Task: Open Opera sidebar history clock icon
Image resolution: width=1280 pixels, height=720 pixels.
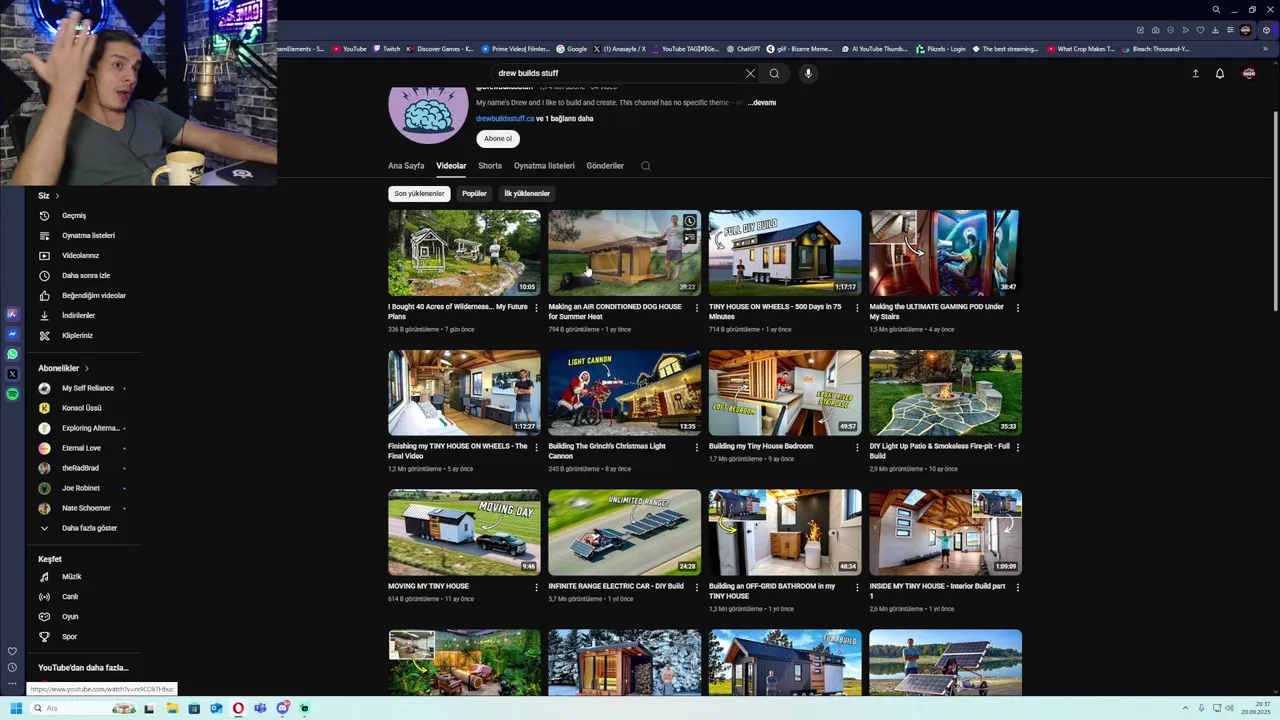Action: click(12, 667)
